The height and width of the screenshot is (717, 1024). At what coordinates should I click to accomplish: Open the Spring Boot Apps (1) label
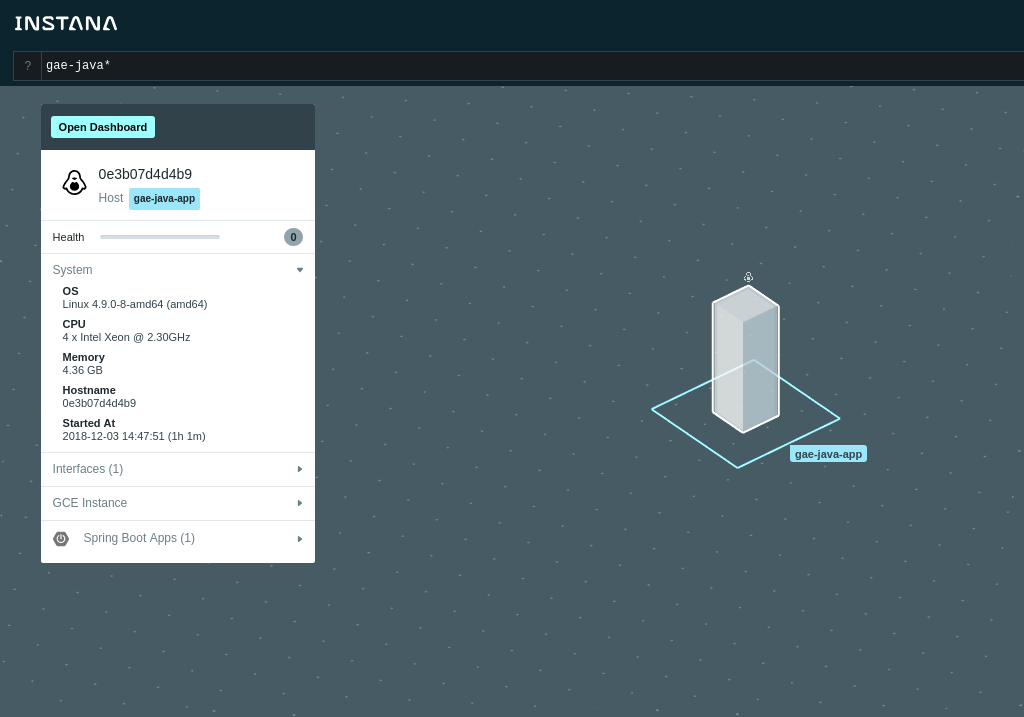tap(139, 538)
